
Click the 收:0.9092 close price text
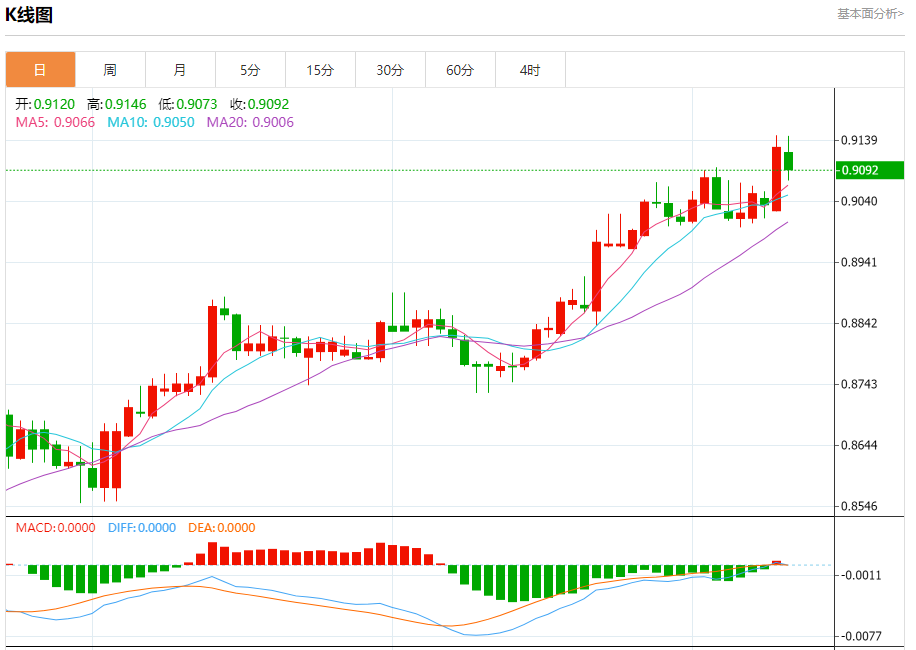click(259, 104)
